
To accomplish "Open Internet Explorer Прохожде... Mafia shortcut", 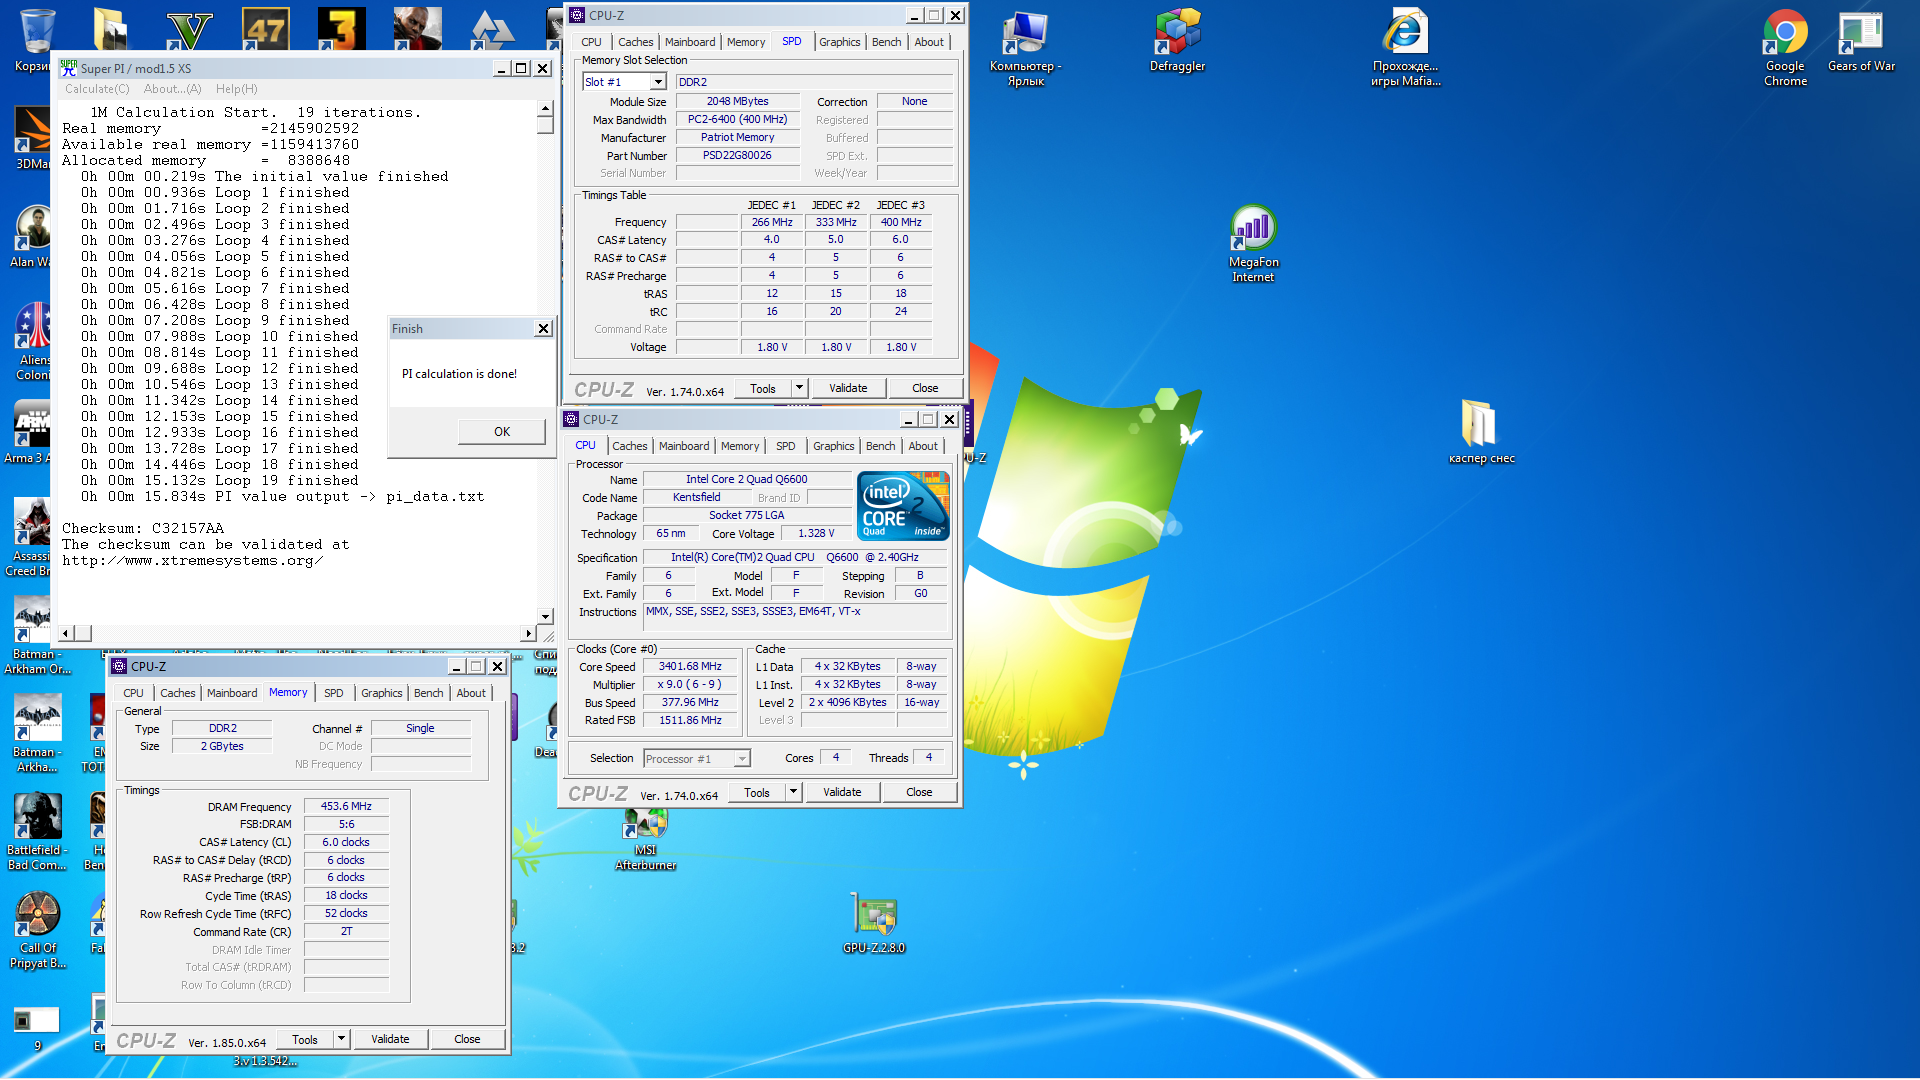I will pos(1405,48).
